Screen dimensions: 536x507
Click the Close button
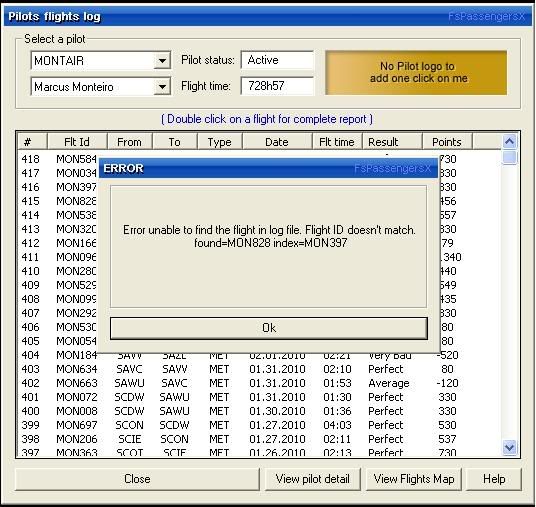click(x=137, y=479)
